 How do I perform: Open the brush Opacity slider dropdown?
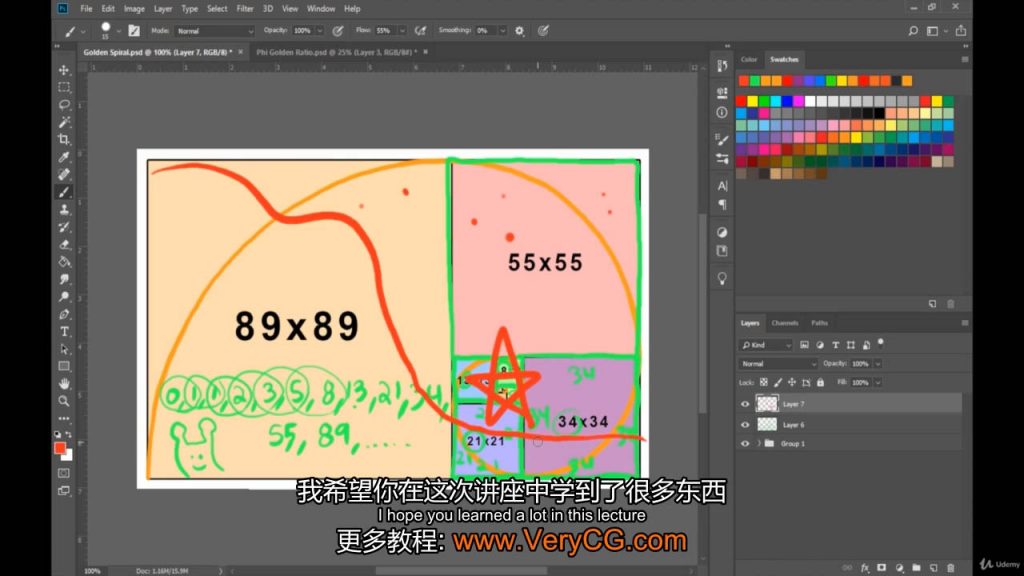click(319, 31)
